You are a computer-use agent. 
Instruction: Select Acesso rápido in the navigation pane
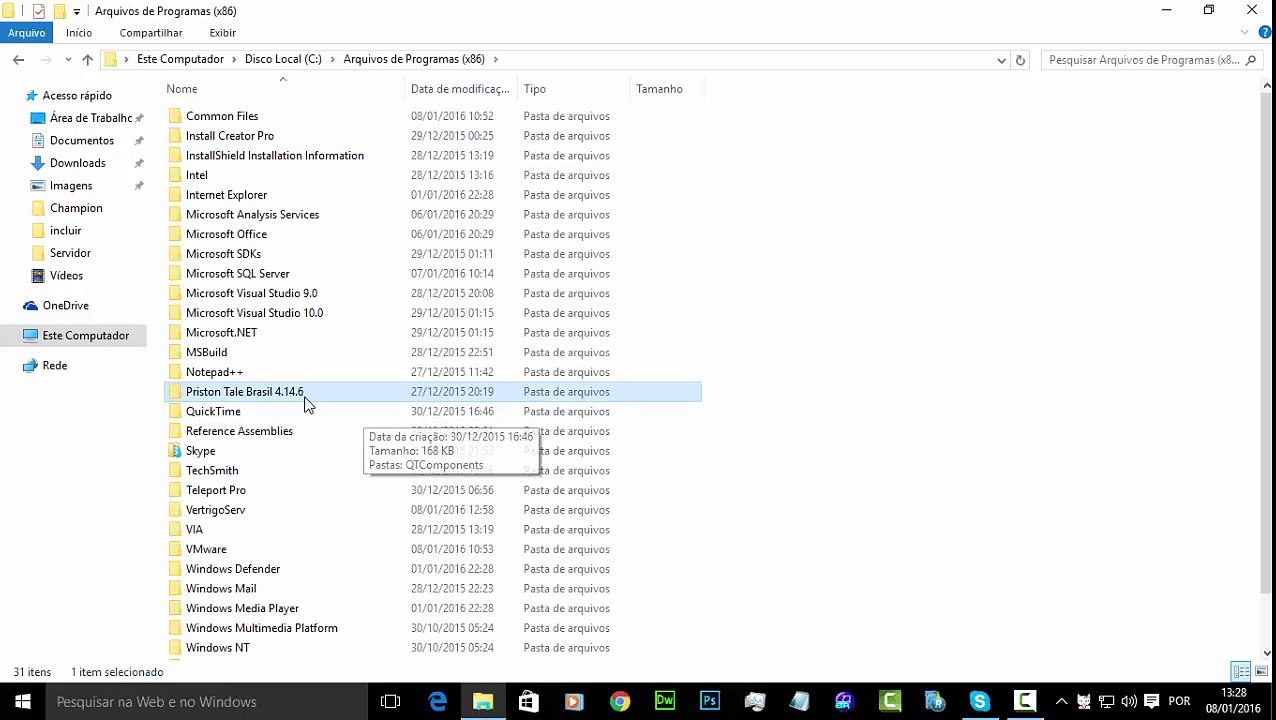tap(77, 96)
